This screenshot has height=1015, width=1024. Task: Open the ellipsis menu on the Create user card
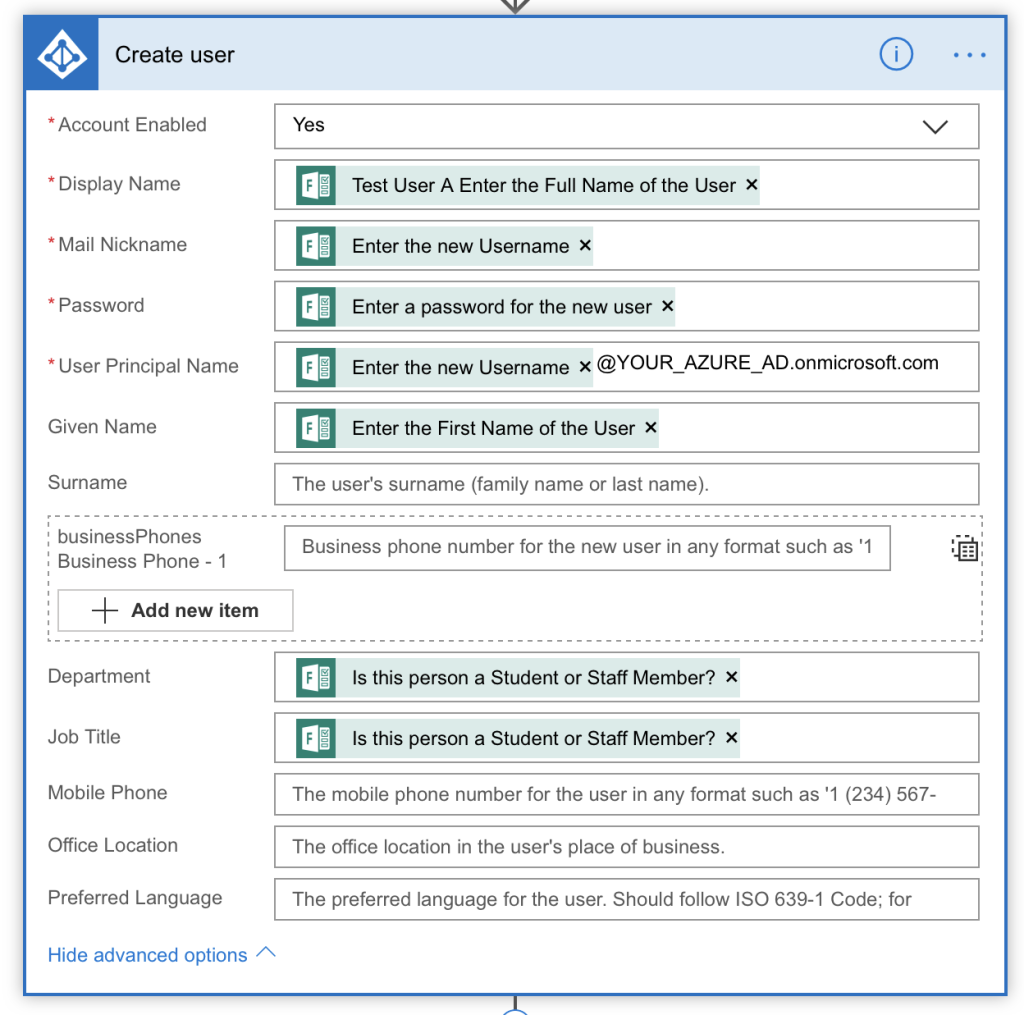click(x=969, y=55)
